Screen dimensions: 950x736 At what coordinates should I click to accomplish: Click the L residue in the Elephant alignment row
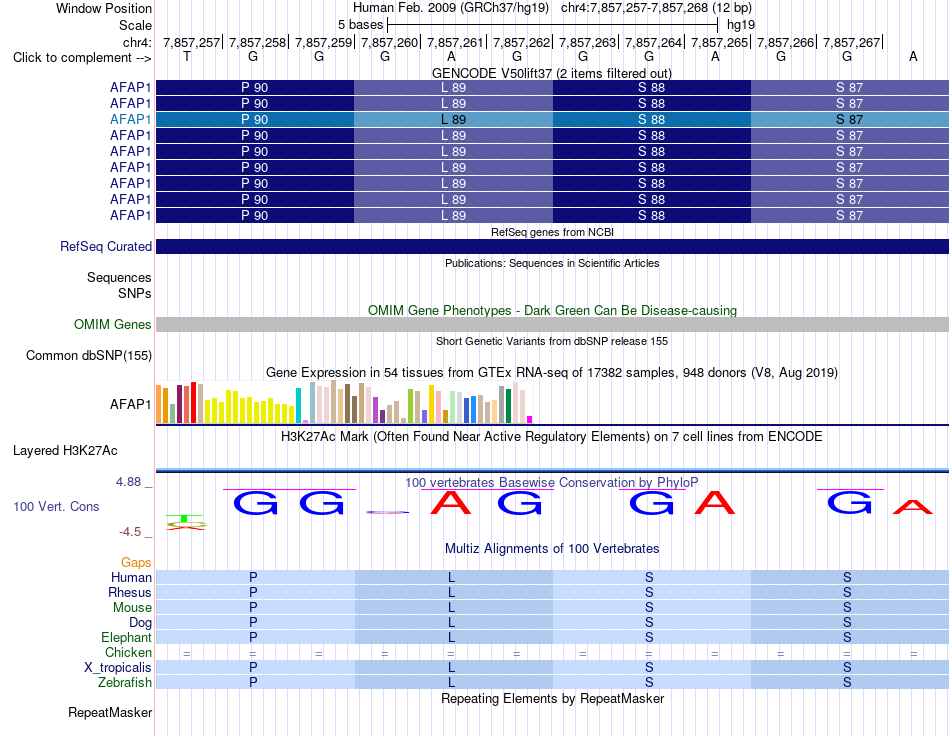(x=451, y=637)
